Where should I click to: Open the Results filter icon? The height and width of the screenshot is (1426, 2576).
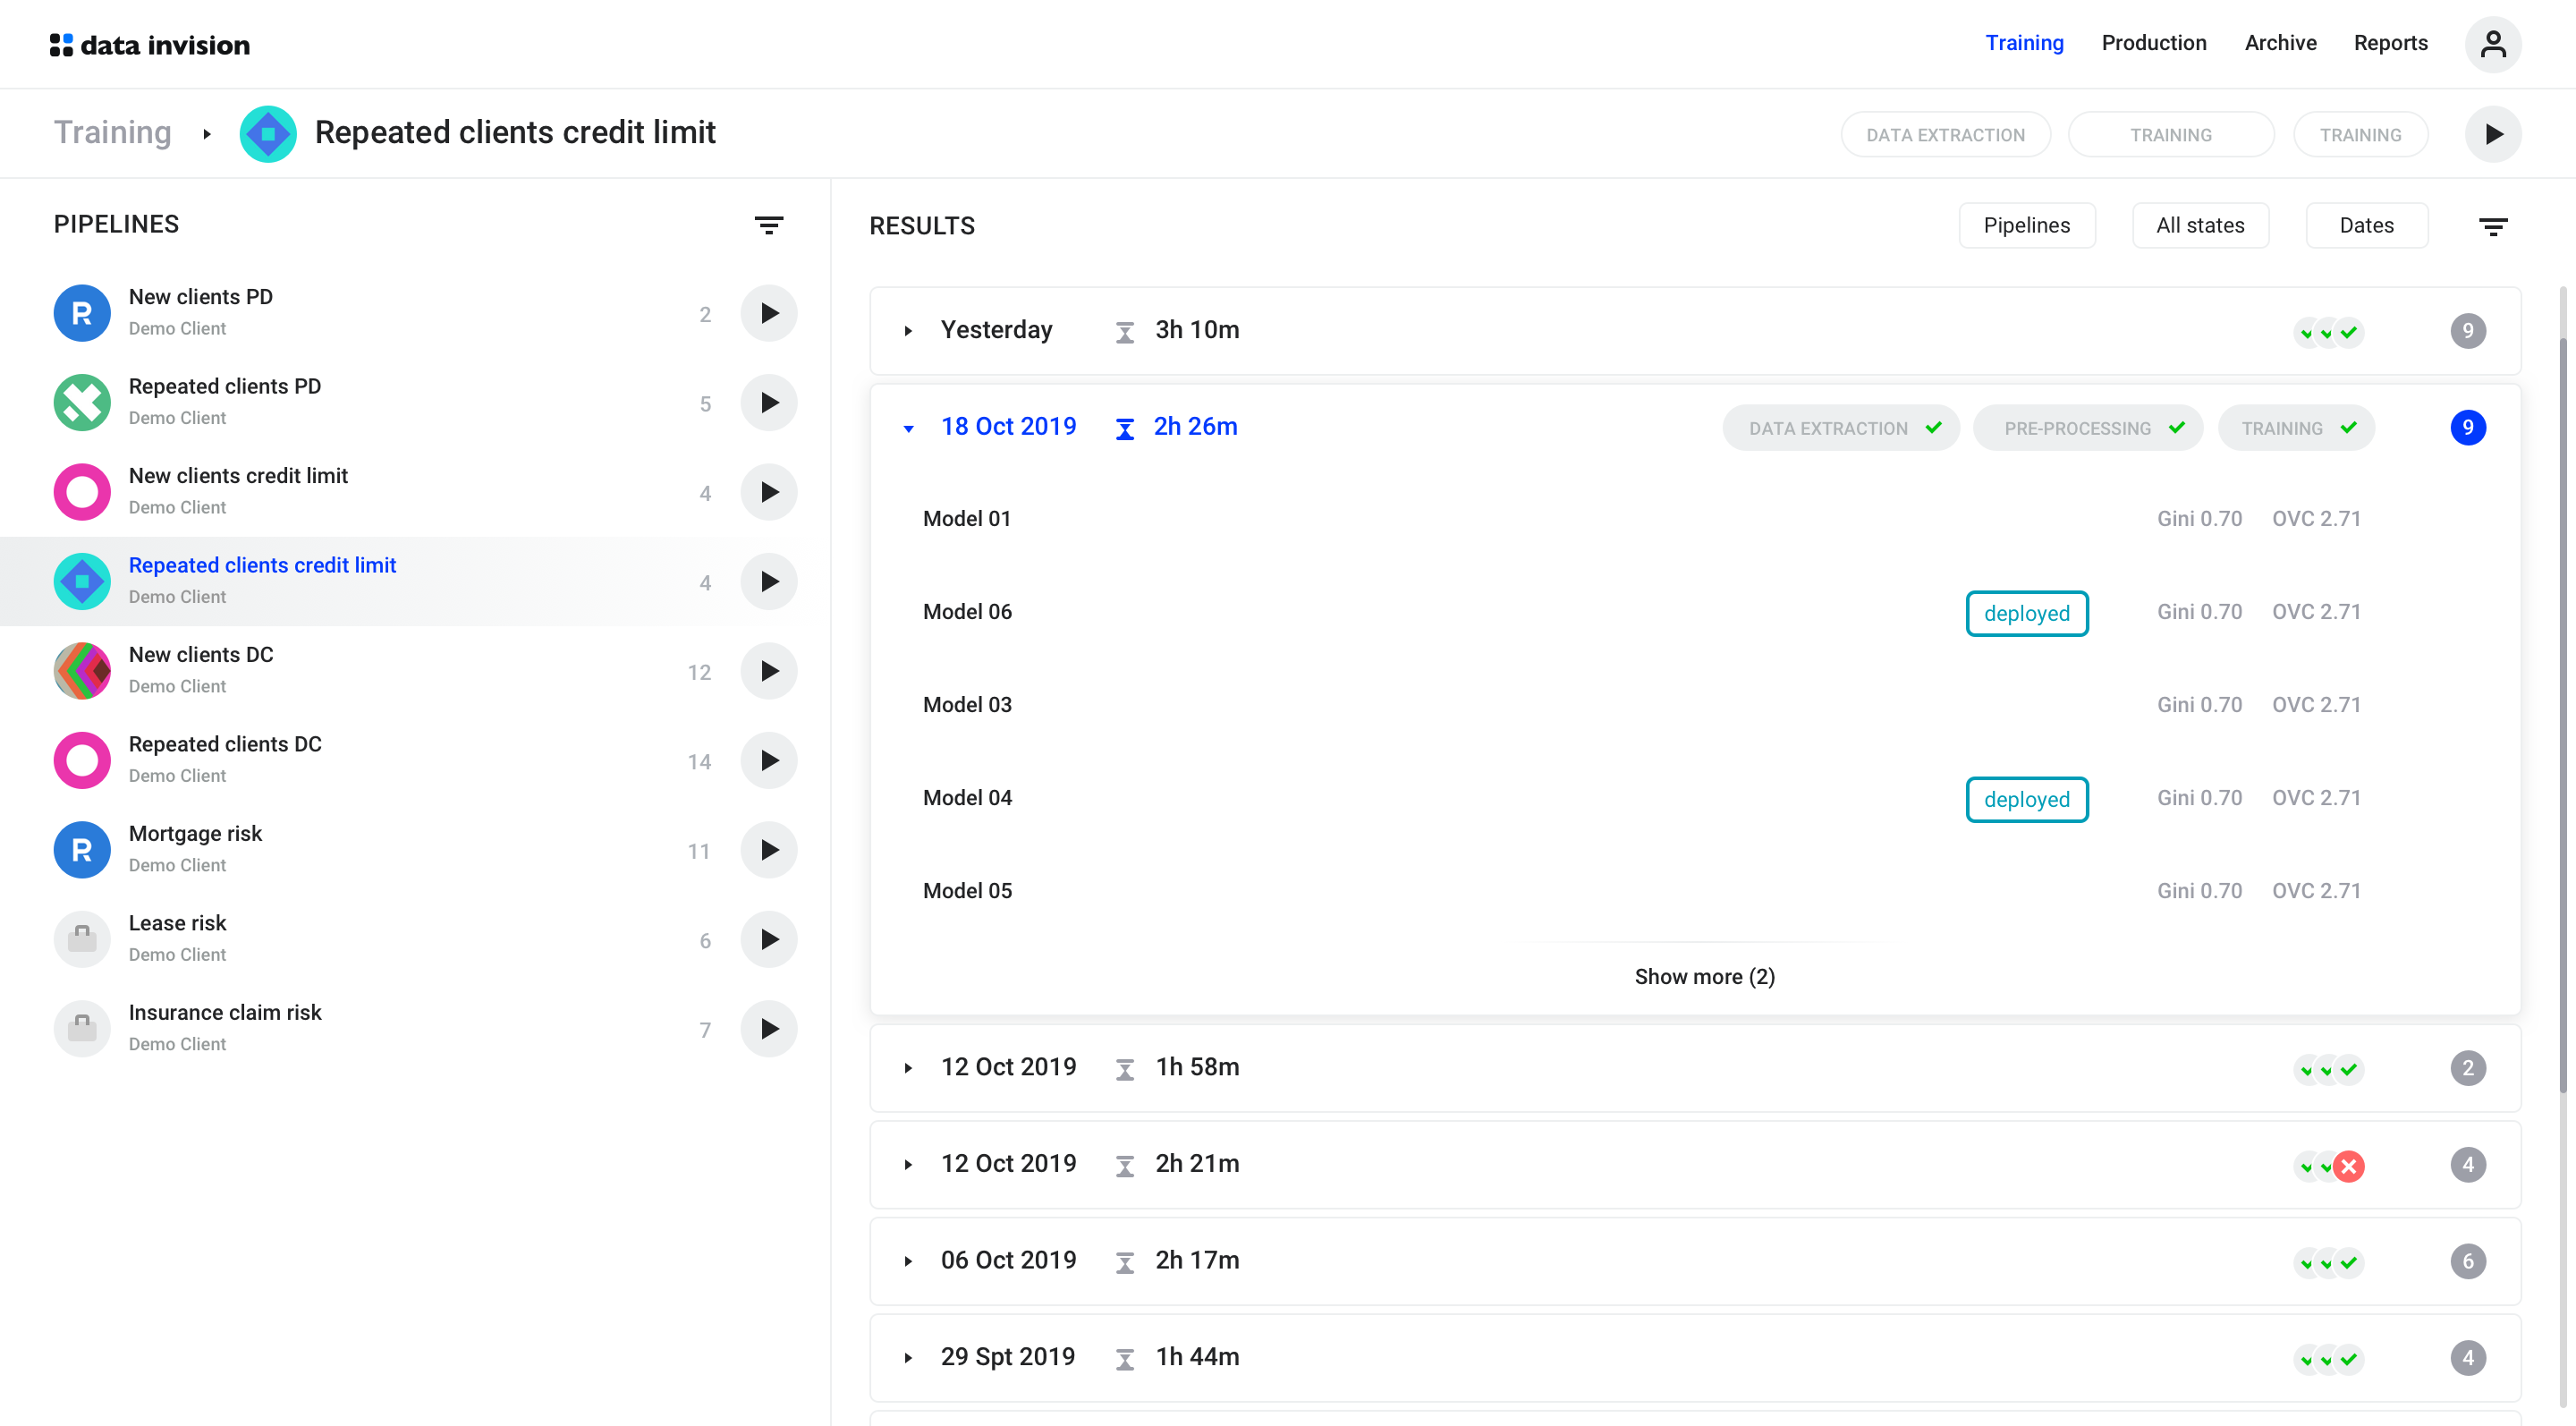(x=2492, y=227)
